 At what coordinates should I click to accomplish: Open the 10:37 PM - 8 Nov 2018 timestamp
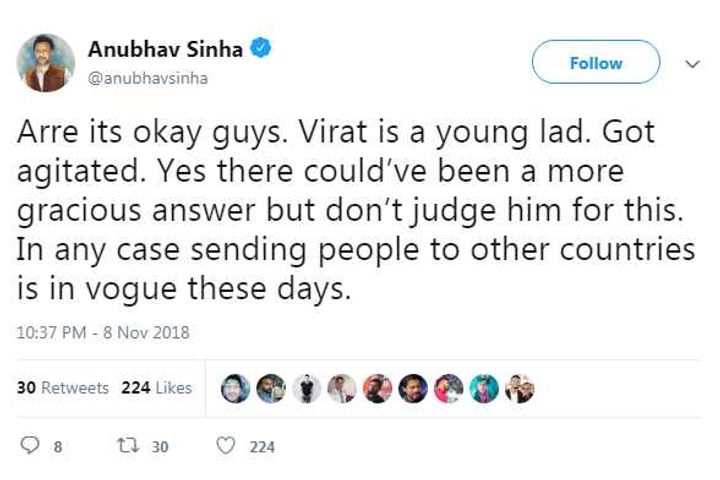coord(104,332)
